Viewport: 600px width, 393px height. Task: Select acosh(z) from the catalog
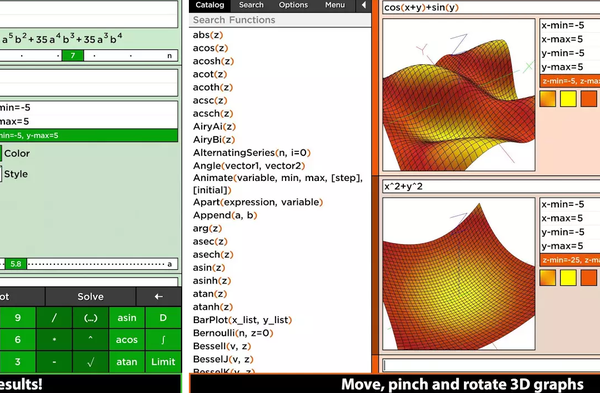[x=213, y=61]
